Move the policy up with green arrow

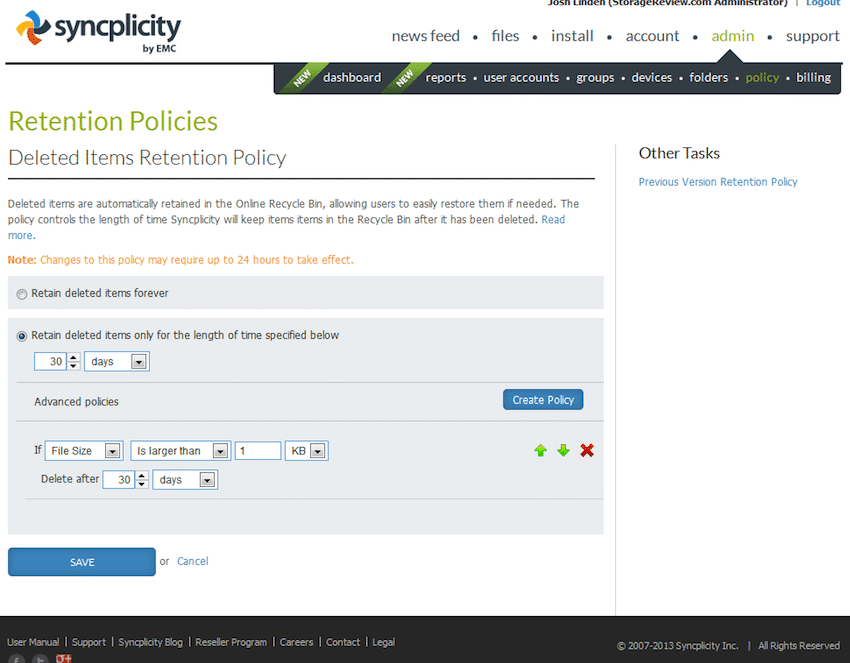click(x=540, y=450)
